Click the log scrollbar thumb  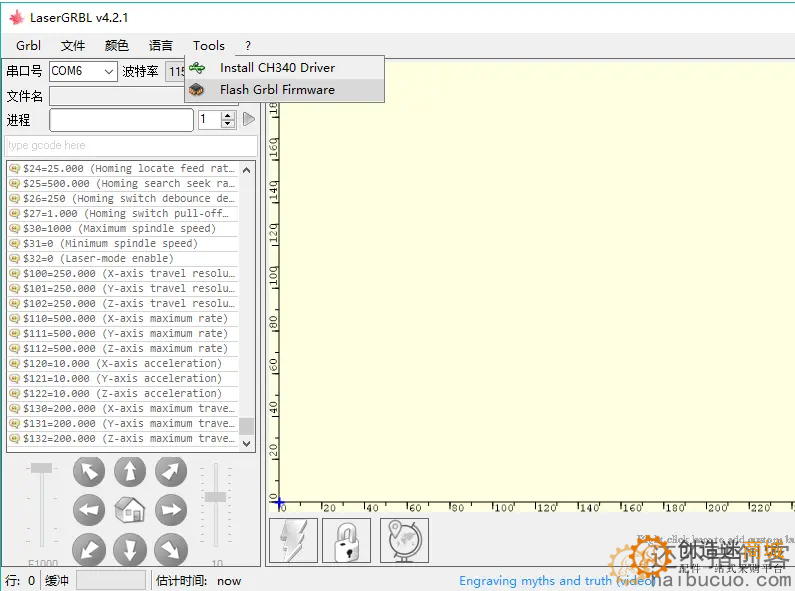(246, 426)
